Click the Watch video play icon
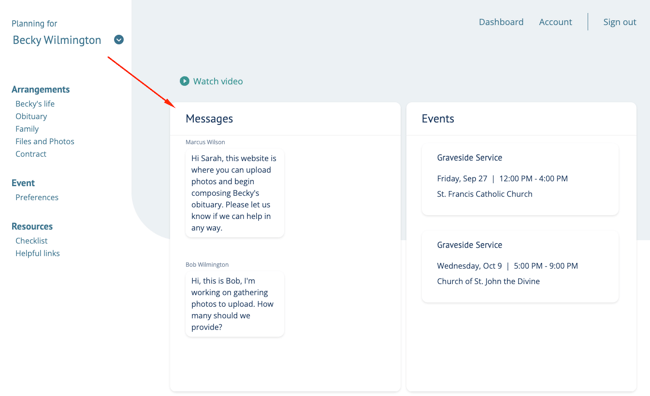This screenshot has width=650, height=396. [184, 81]
